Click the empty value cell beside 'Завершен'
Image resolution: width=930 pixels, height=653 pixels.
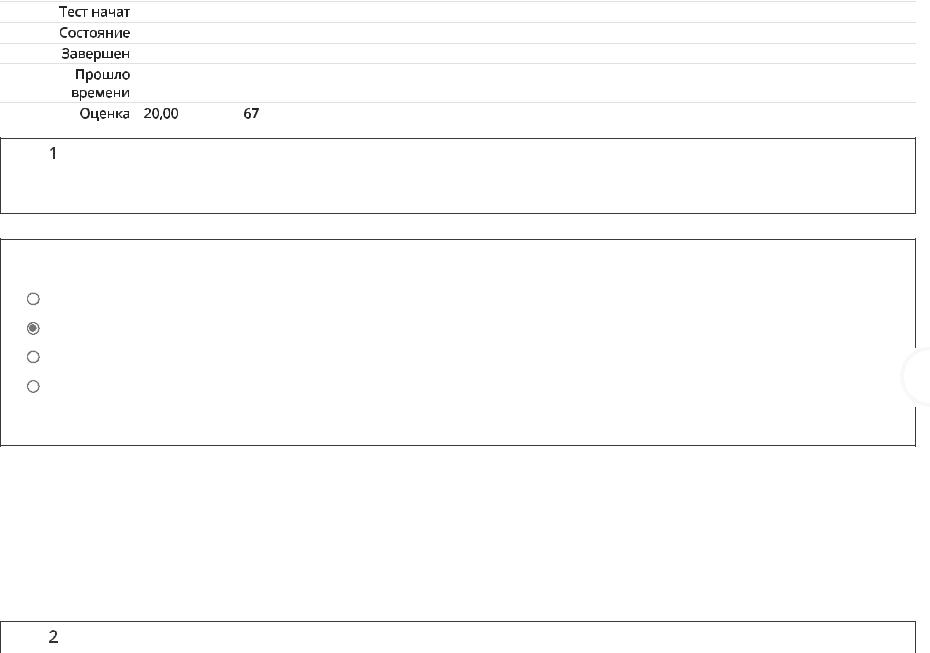point(527,53)
